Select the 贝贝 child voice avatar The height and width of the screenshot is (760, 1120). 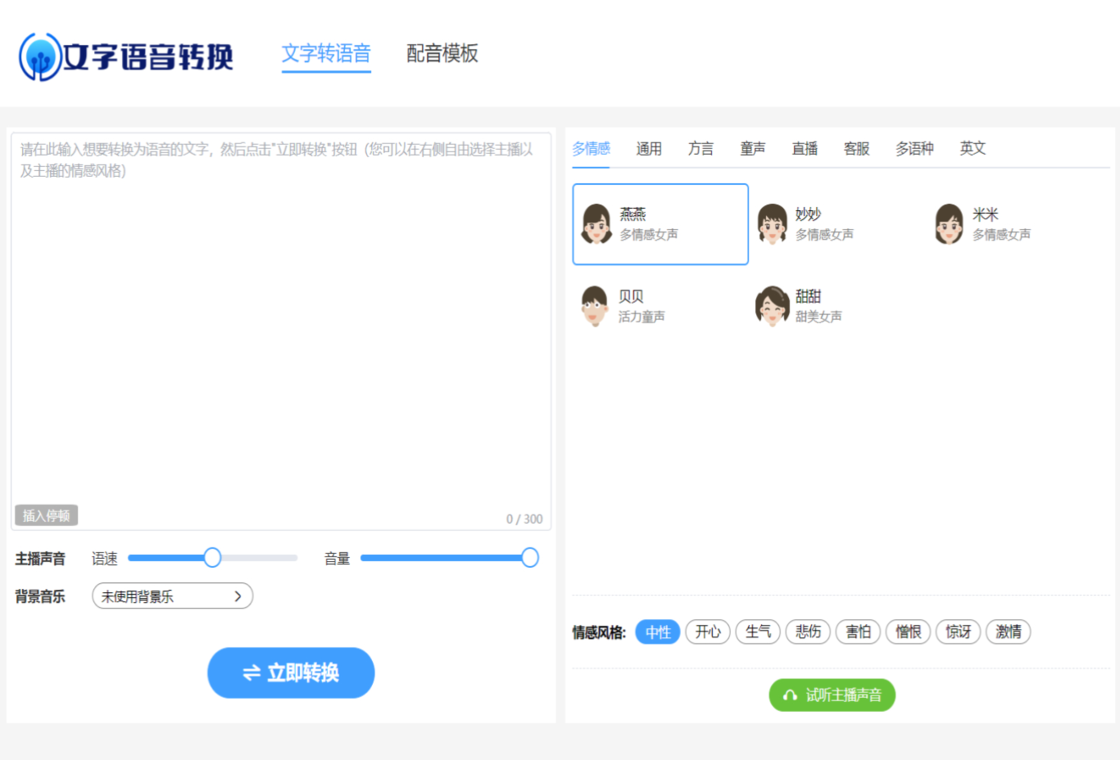click(595, 306)
